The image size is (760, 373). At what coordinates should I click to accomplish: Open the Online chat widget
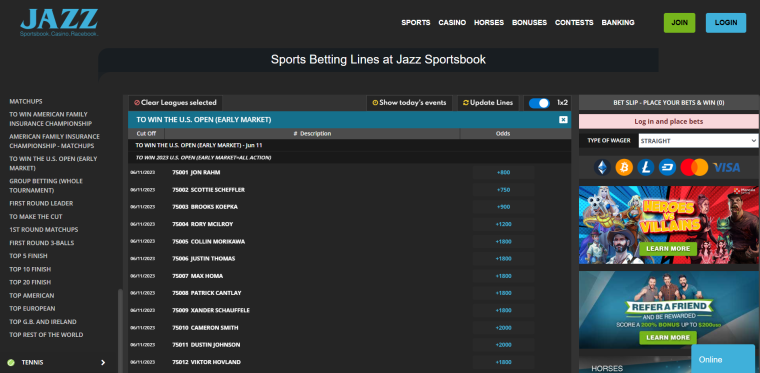pos(723,359)
